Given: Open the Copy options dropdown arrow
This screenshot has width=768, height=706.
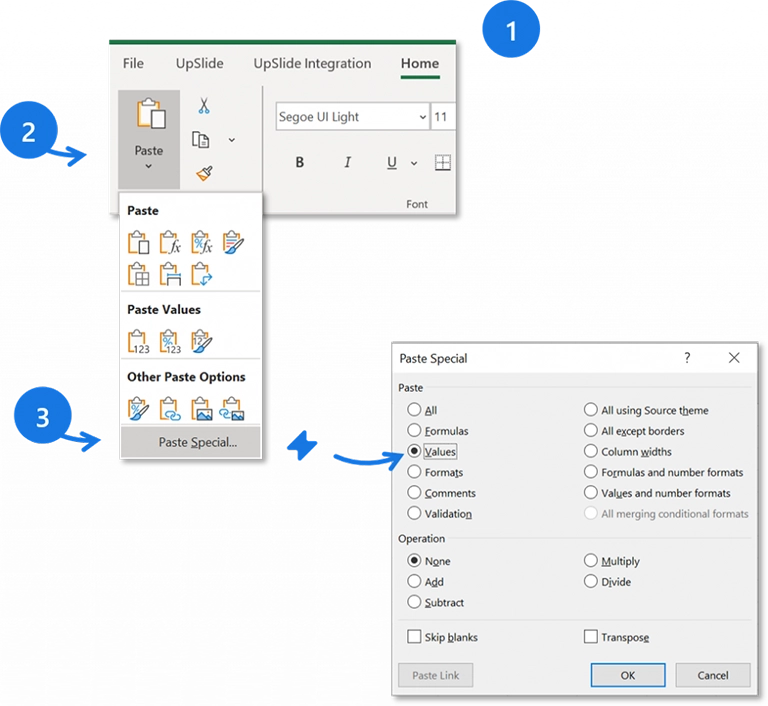Looking at the screenshot, I should [x=232, y=140].
